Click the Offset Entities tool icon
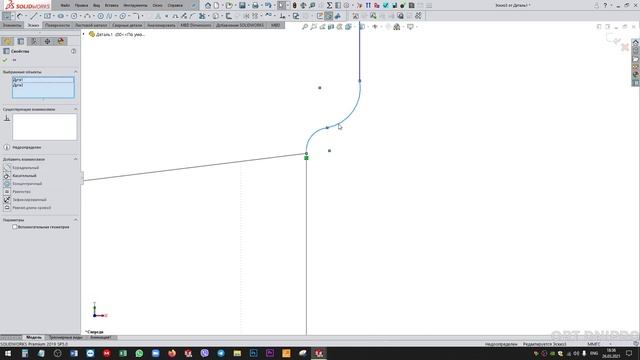 tap(229, 16)
